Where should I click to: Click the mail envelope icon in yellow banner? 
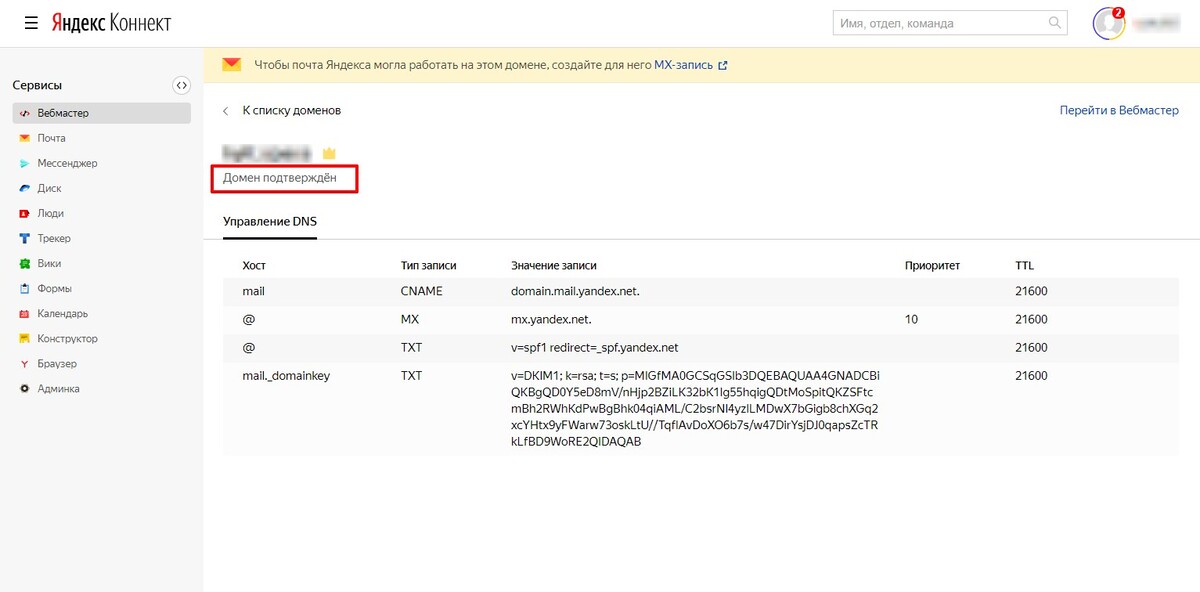(x=232, y=65)
